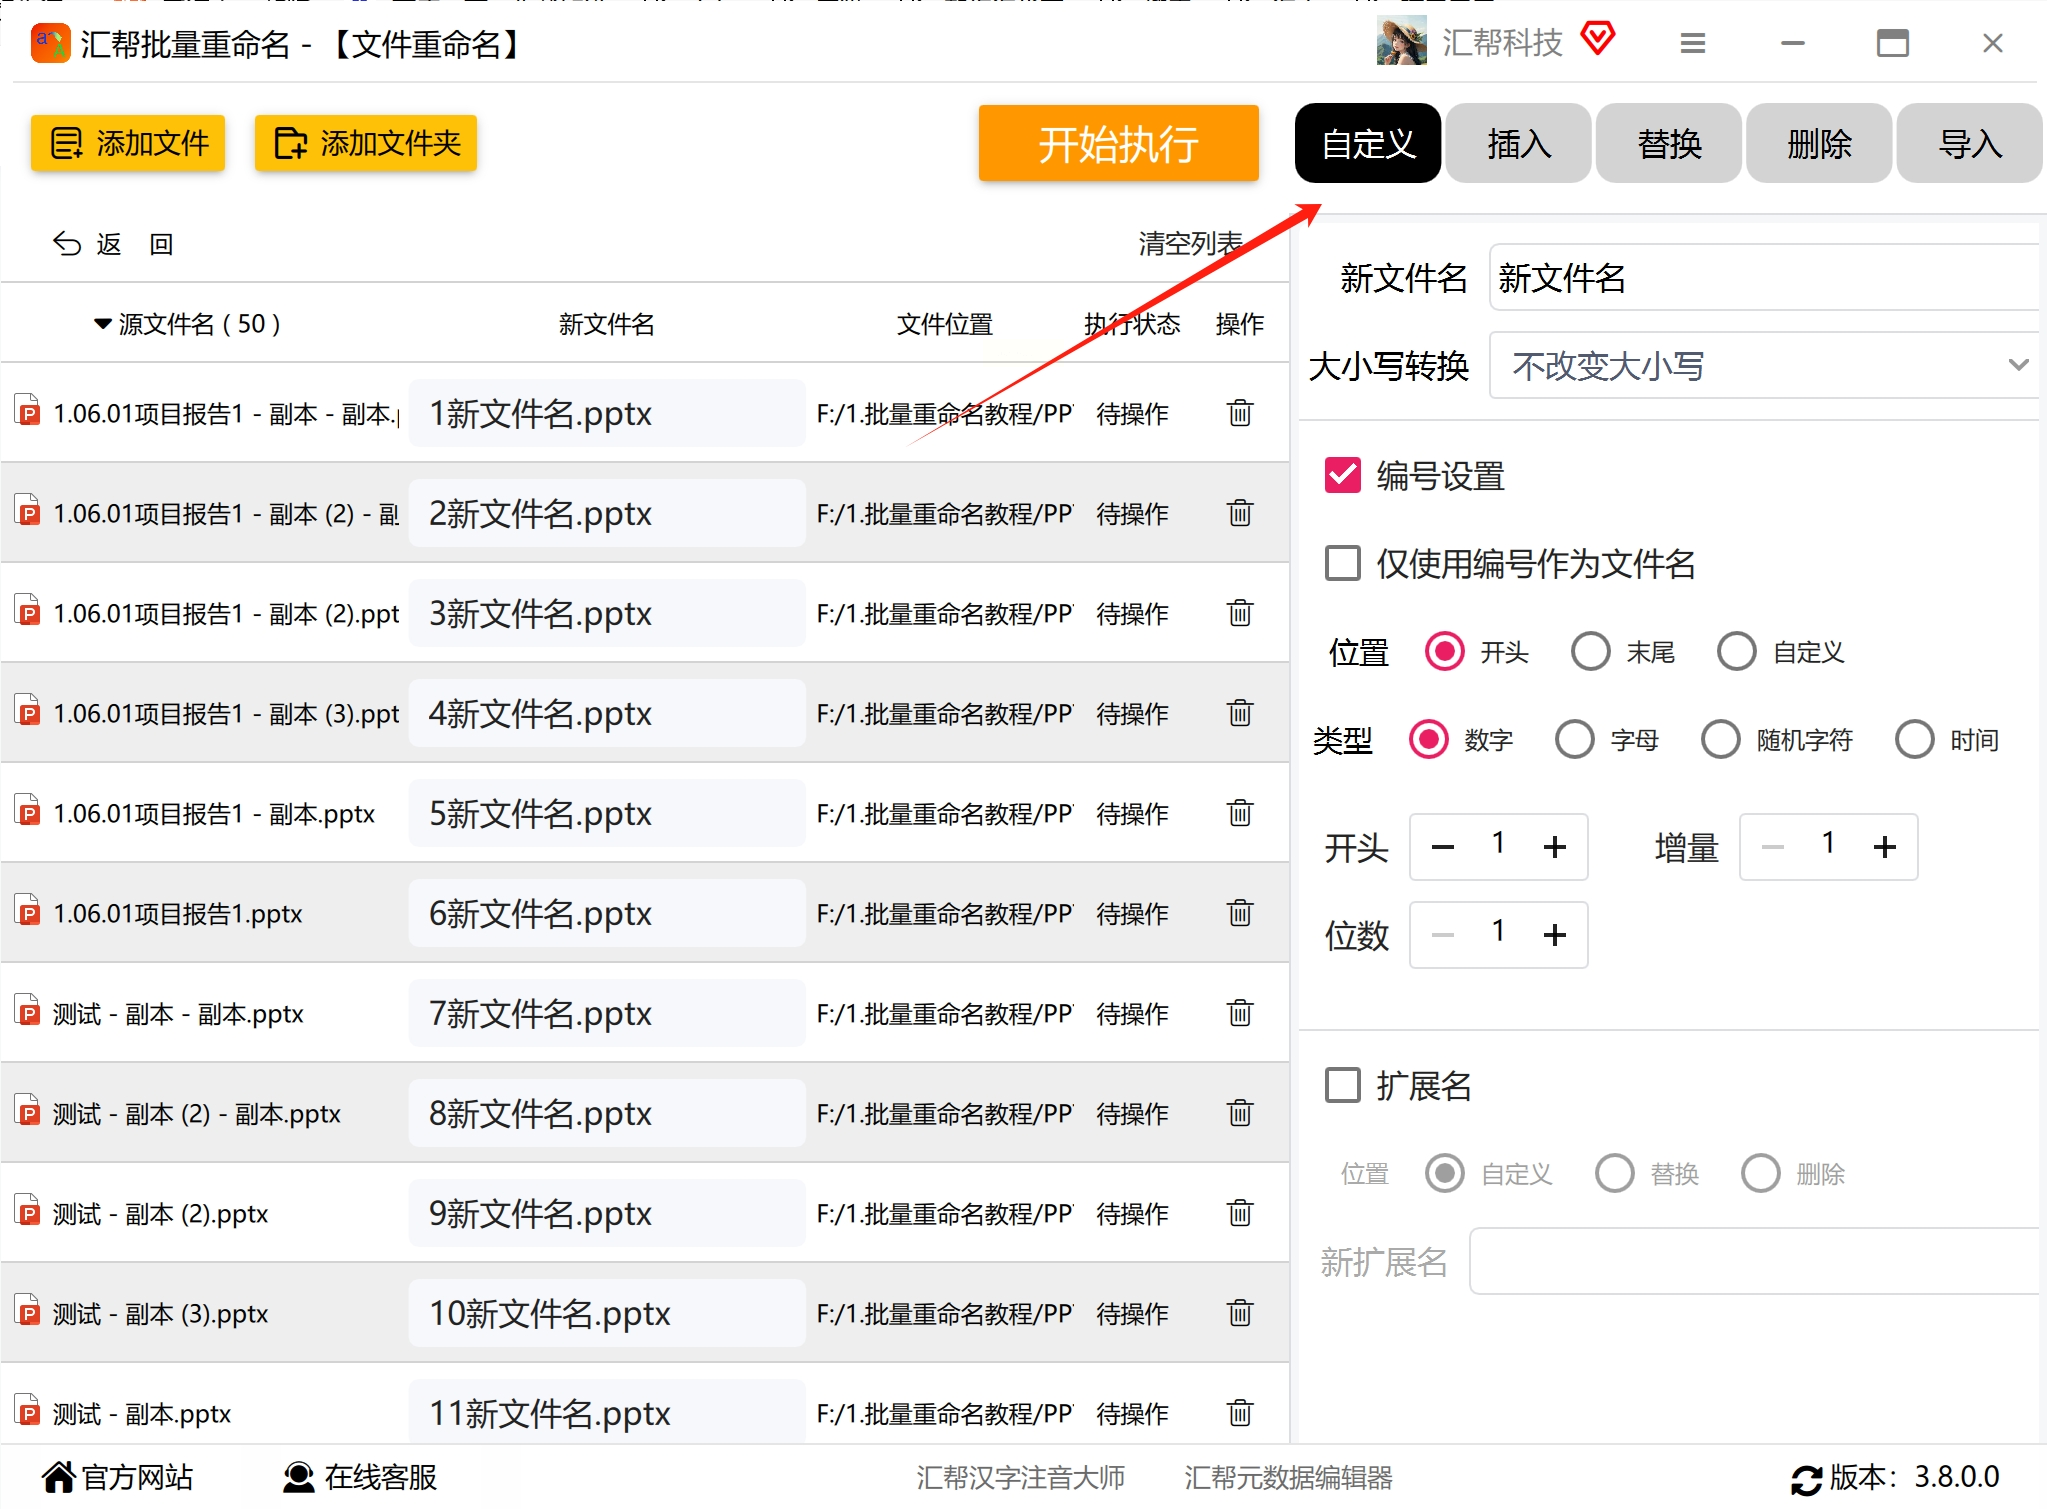This screenshot has width=2047, height=1509.
Task: Click the 添加文件夹 button
Action: click(x=366, y=144)
